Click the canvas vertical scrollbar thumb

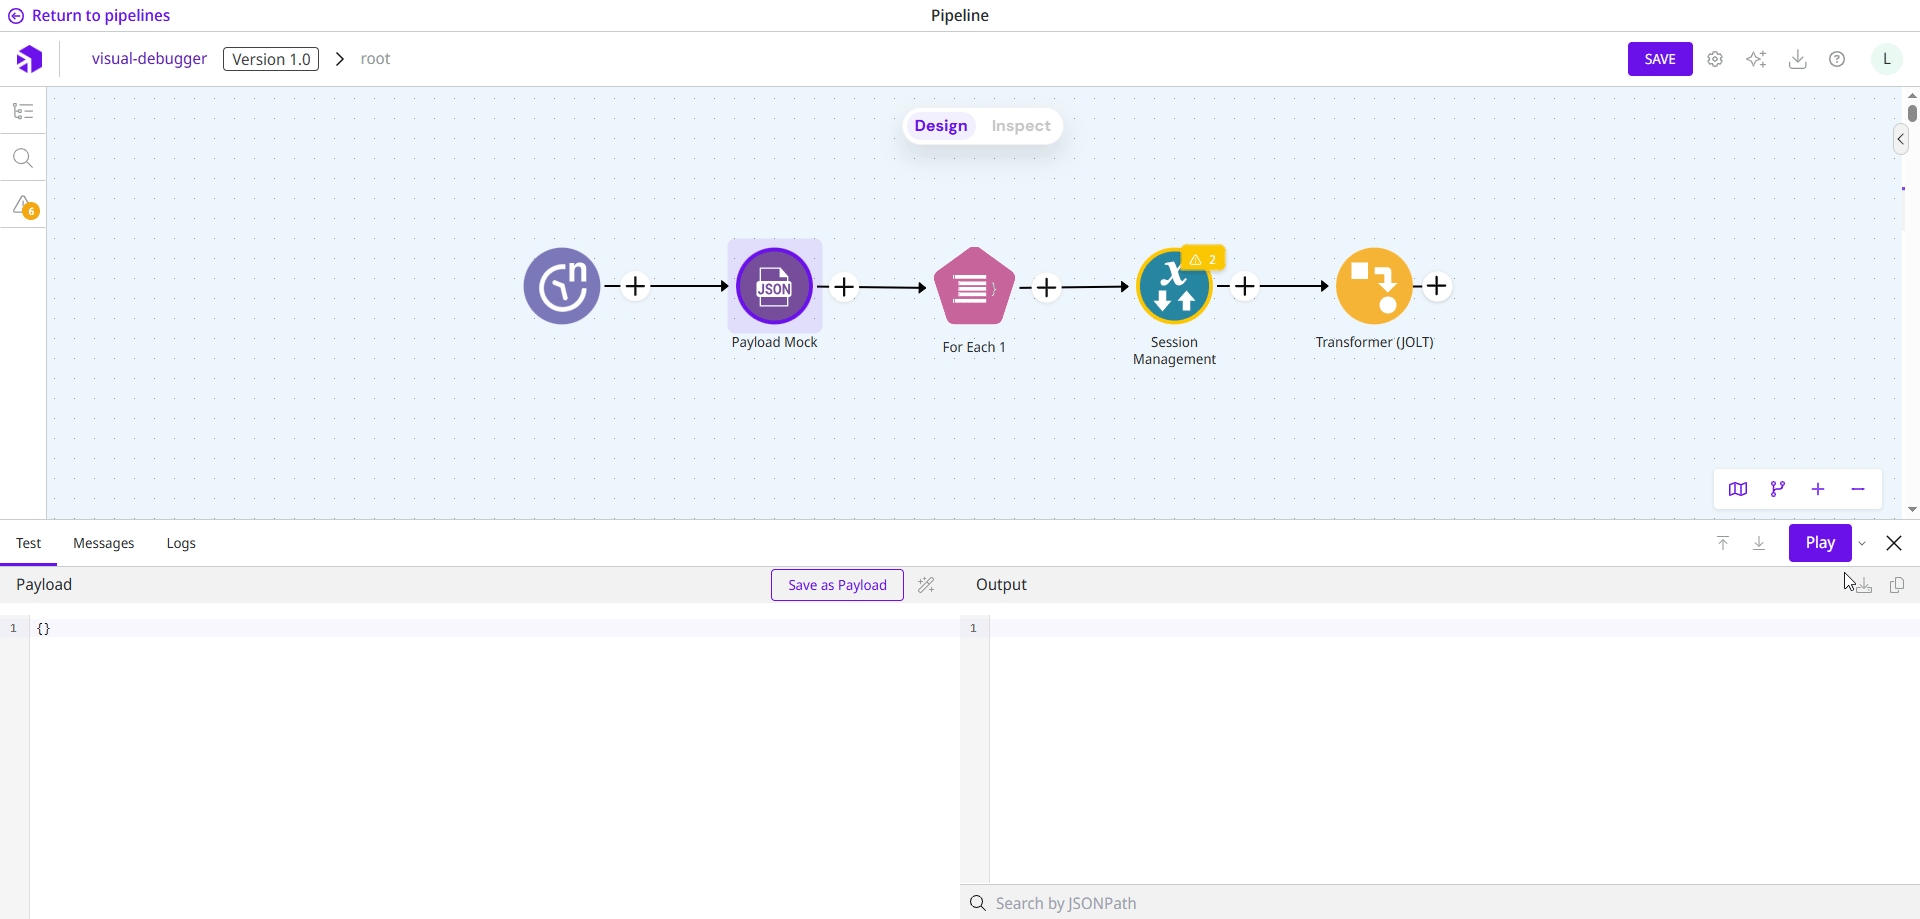(1911, 113)
